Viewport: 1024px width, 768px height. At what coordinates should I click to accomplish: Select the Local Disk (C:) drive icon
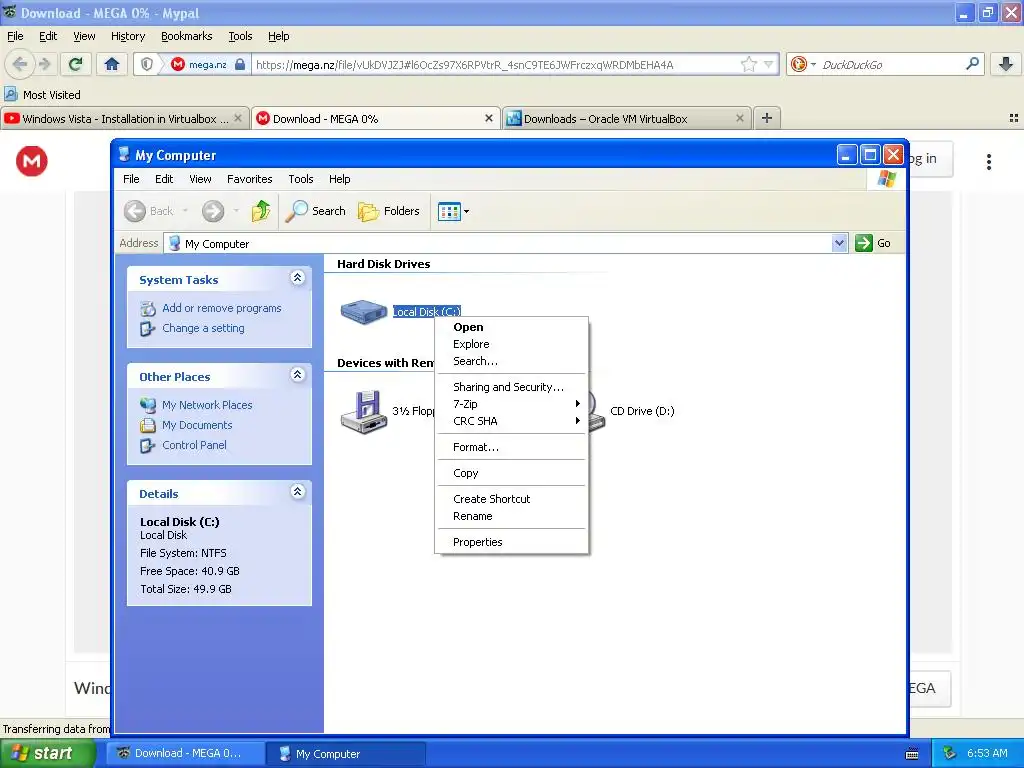364,312
